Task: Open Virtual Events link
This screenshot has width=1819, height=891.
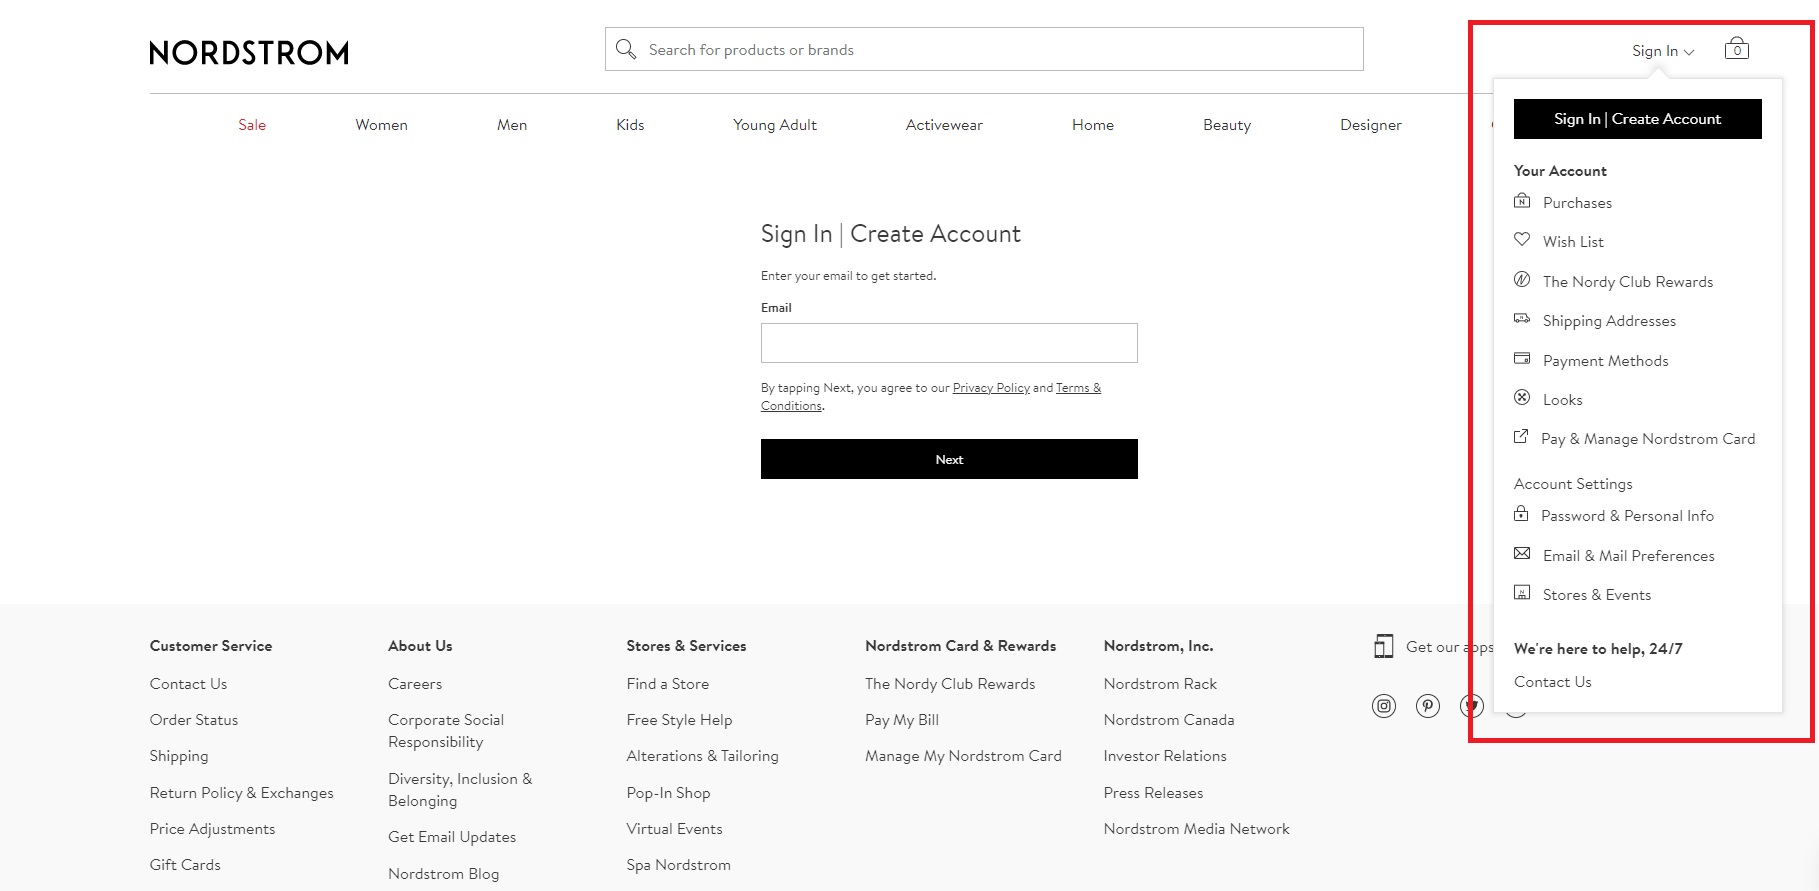Action: coord(674,829)
